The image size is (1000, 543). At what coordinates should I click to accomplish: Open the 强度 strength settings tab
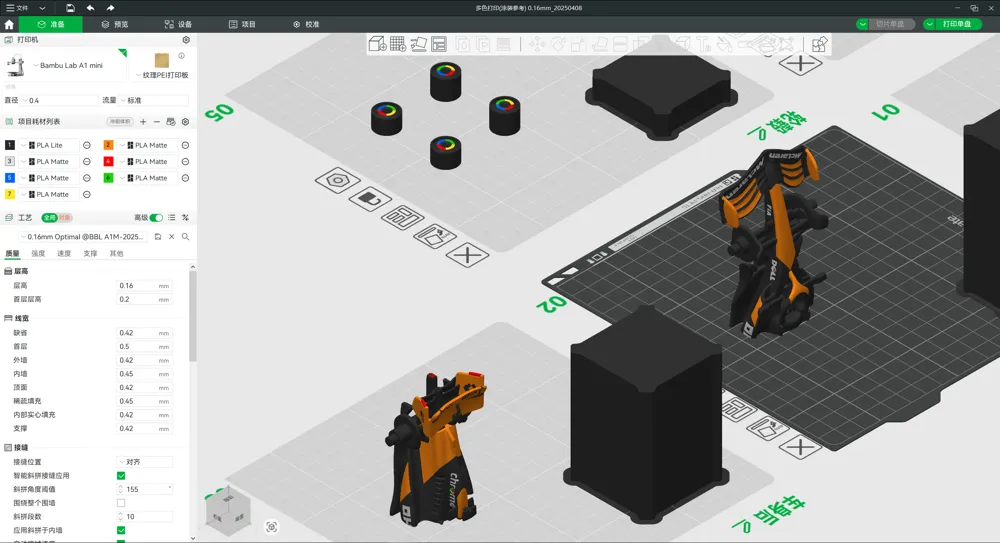(x=38, y=254)
